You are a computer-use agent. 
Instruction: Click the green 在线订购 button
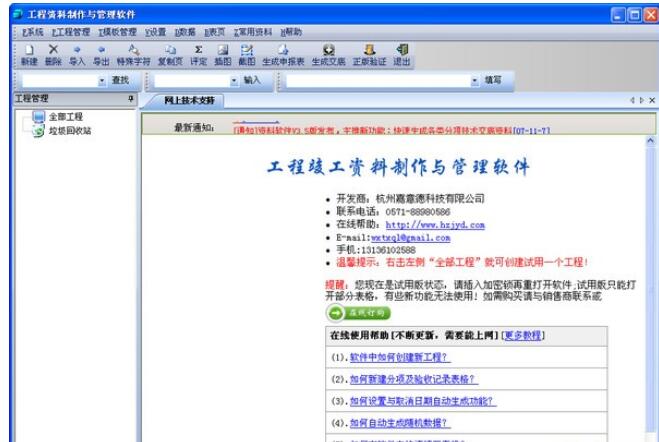(x=358, y=313)
